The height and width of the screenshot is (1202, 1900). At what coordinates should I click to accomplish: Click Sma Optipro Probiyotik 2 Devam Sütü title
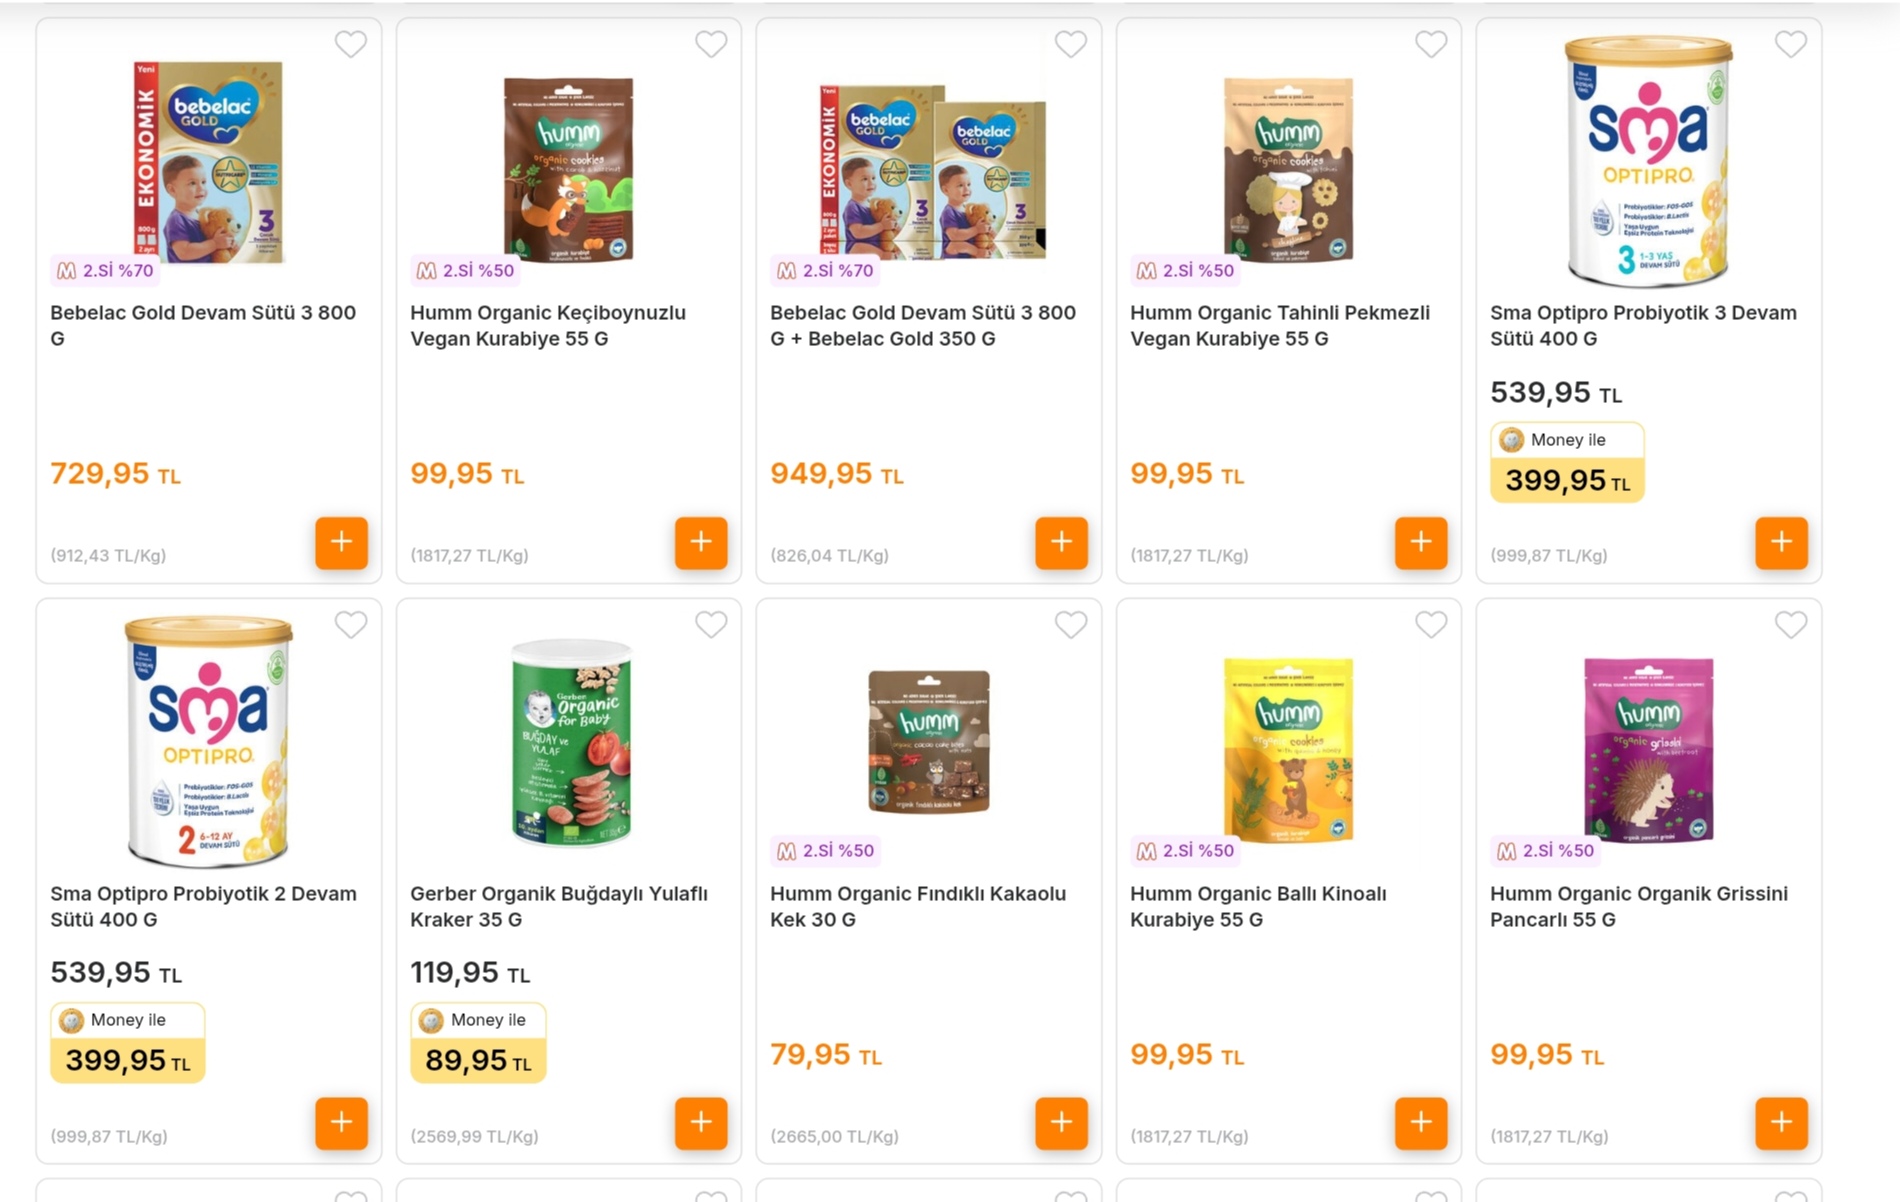click(203, 906)
